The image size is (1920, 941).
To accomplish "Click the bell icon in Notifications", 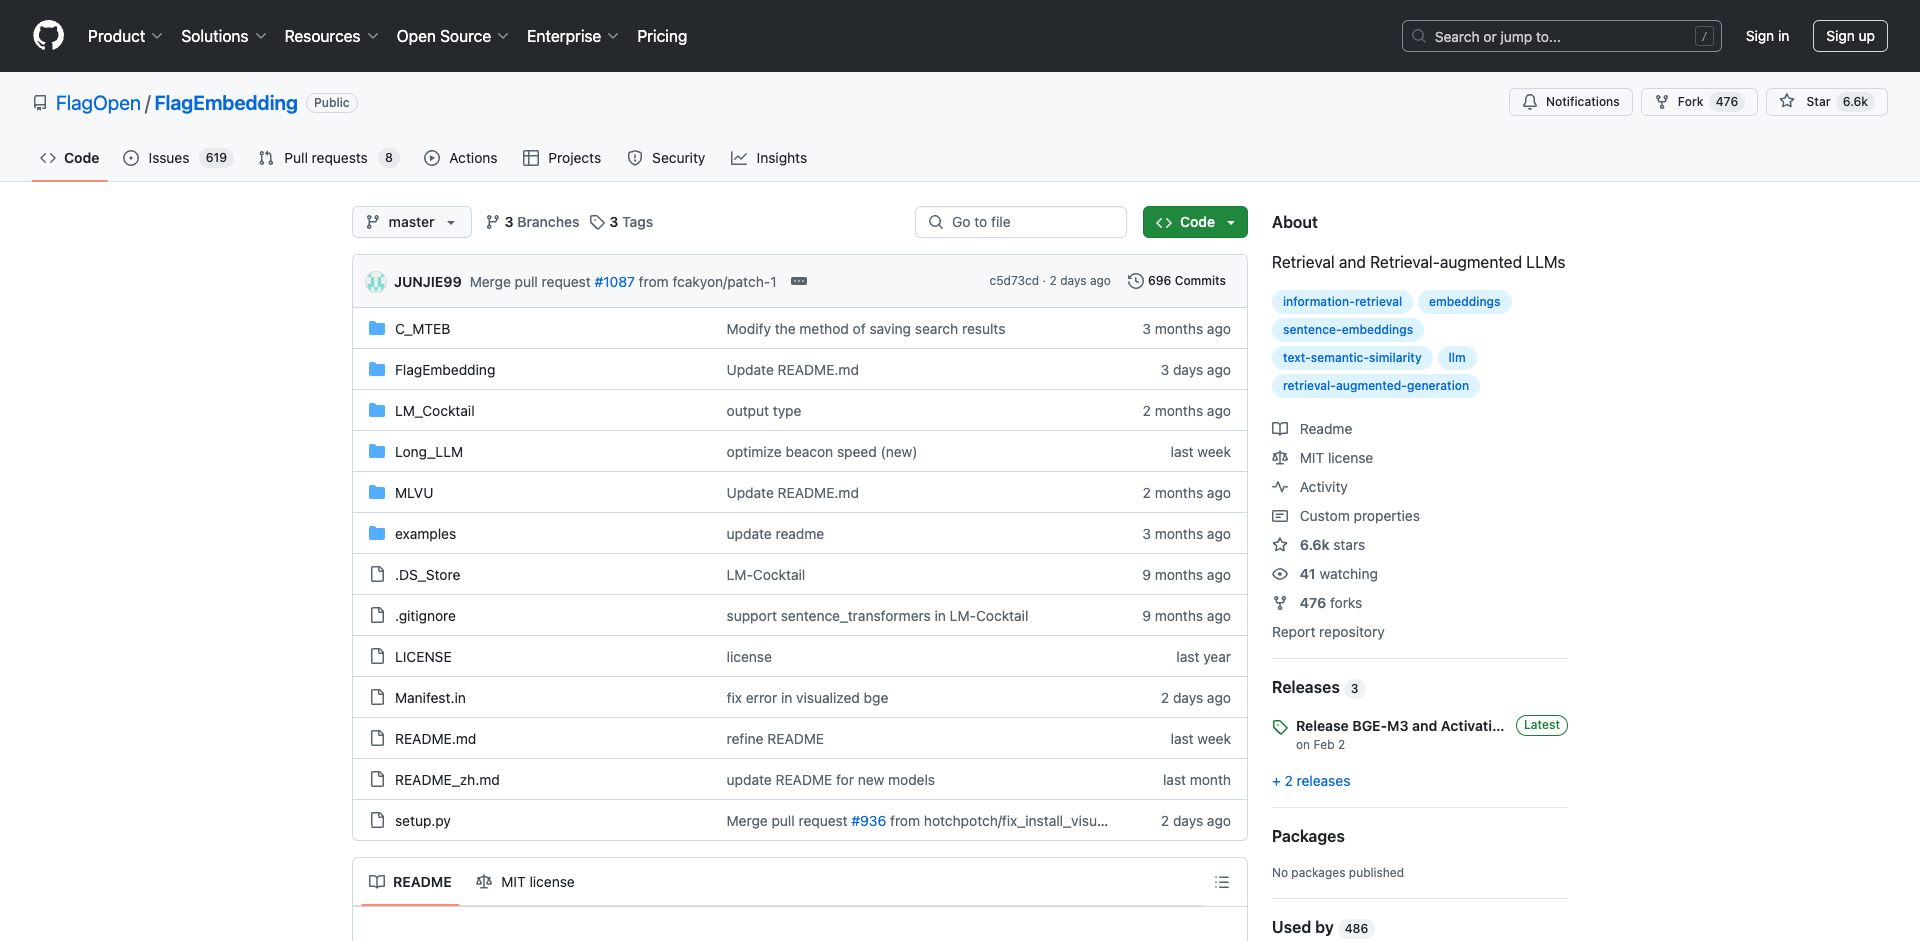I will pyautogui.click(x=1530, y=102).
